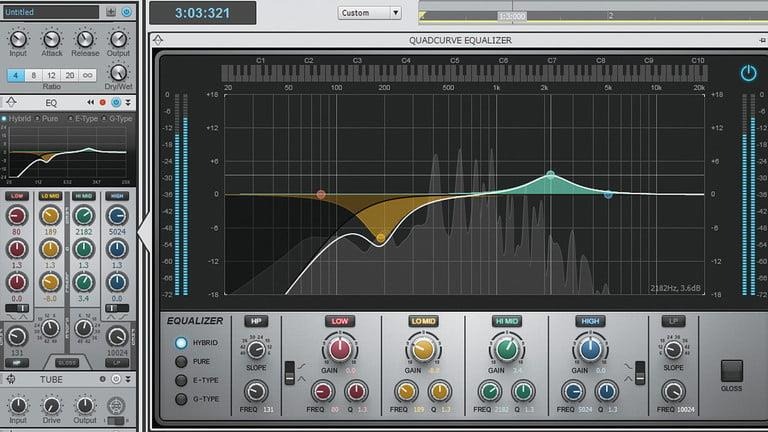This screenshot has height=432, width=768.
Task: Toggle the LOW band shelf/peak slide switch
Action: (x=289, y=373)
